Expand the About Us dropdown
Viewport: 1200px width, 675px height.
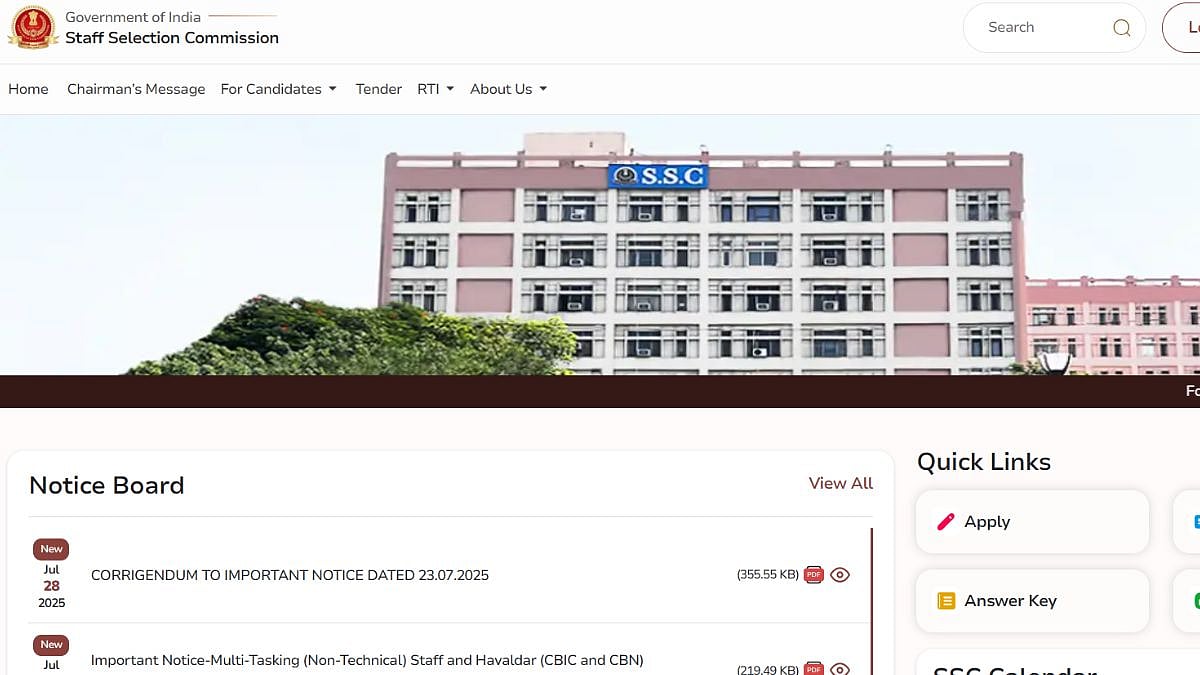[x=508, y=89]
